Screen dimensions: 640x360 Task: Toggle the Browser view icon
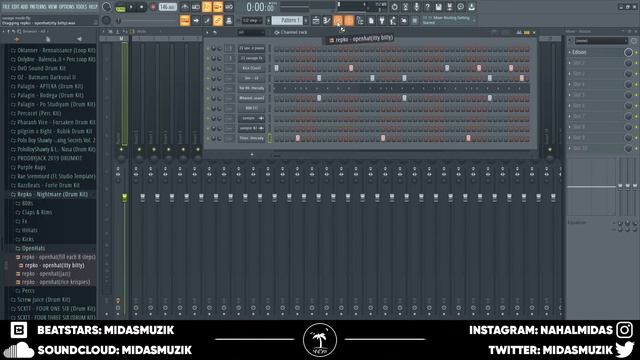360,20
